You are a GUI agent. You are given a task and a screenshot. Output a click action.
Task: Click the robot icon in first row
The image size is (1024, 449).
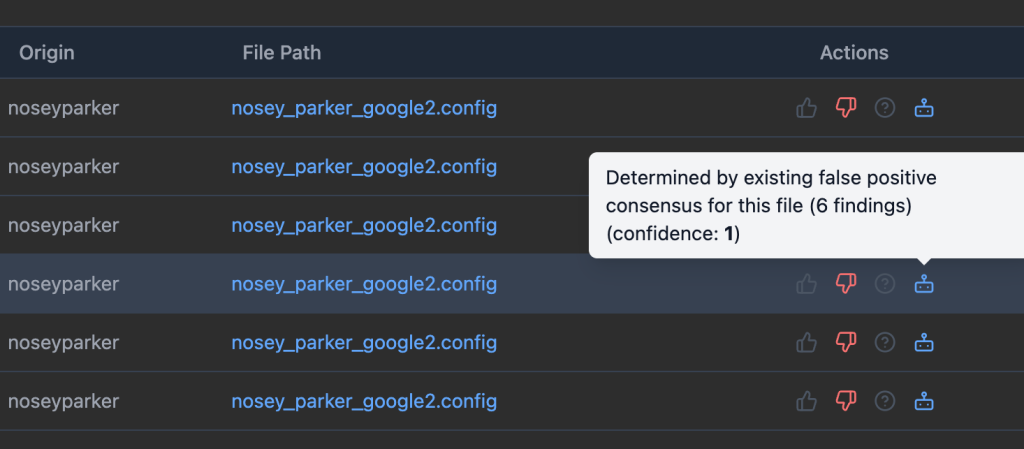click(924, 108)
